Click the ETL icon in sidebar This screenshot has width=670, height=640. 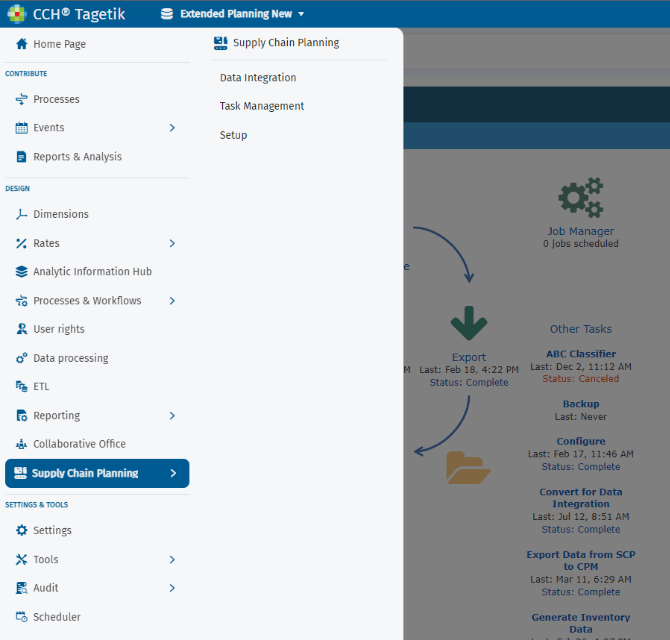(21, 386)
